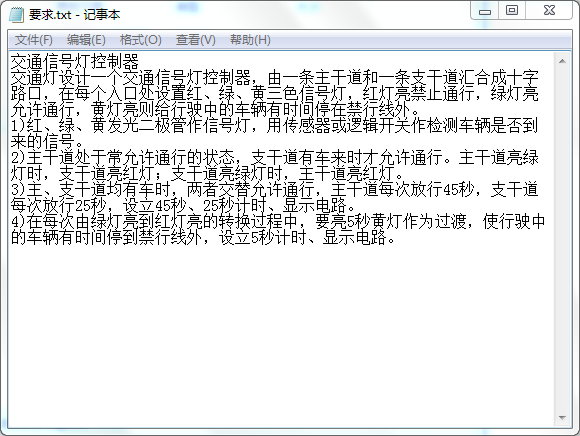Open the 格式(O) menu

click(x=141, y=40)
